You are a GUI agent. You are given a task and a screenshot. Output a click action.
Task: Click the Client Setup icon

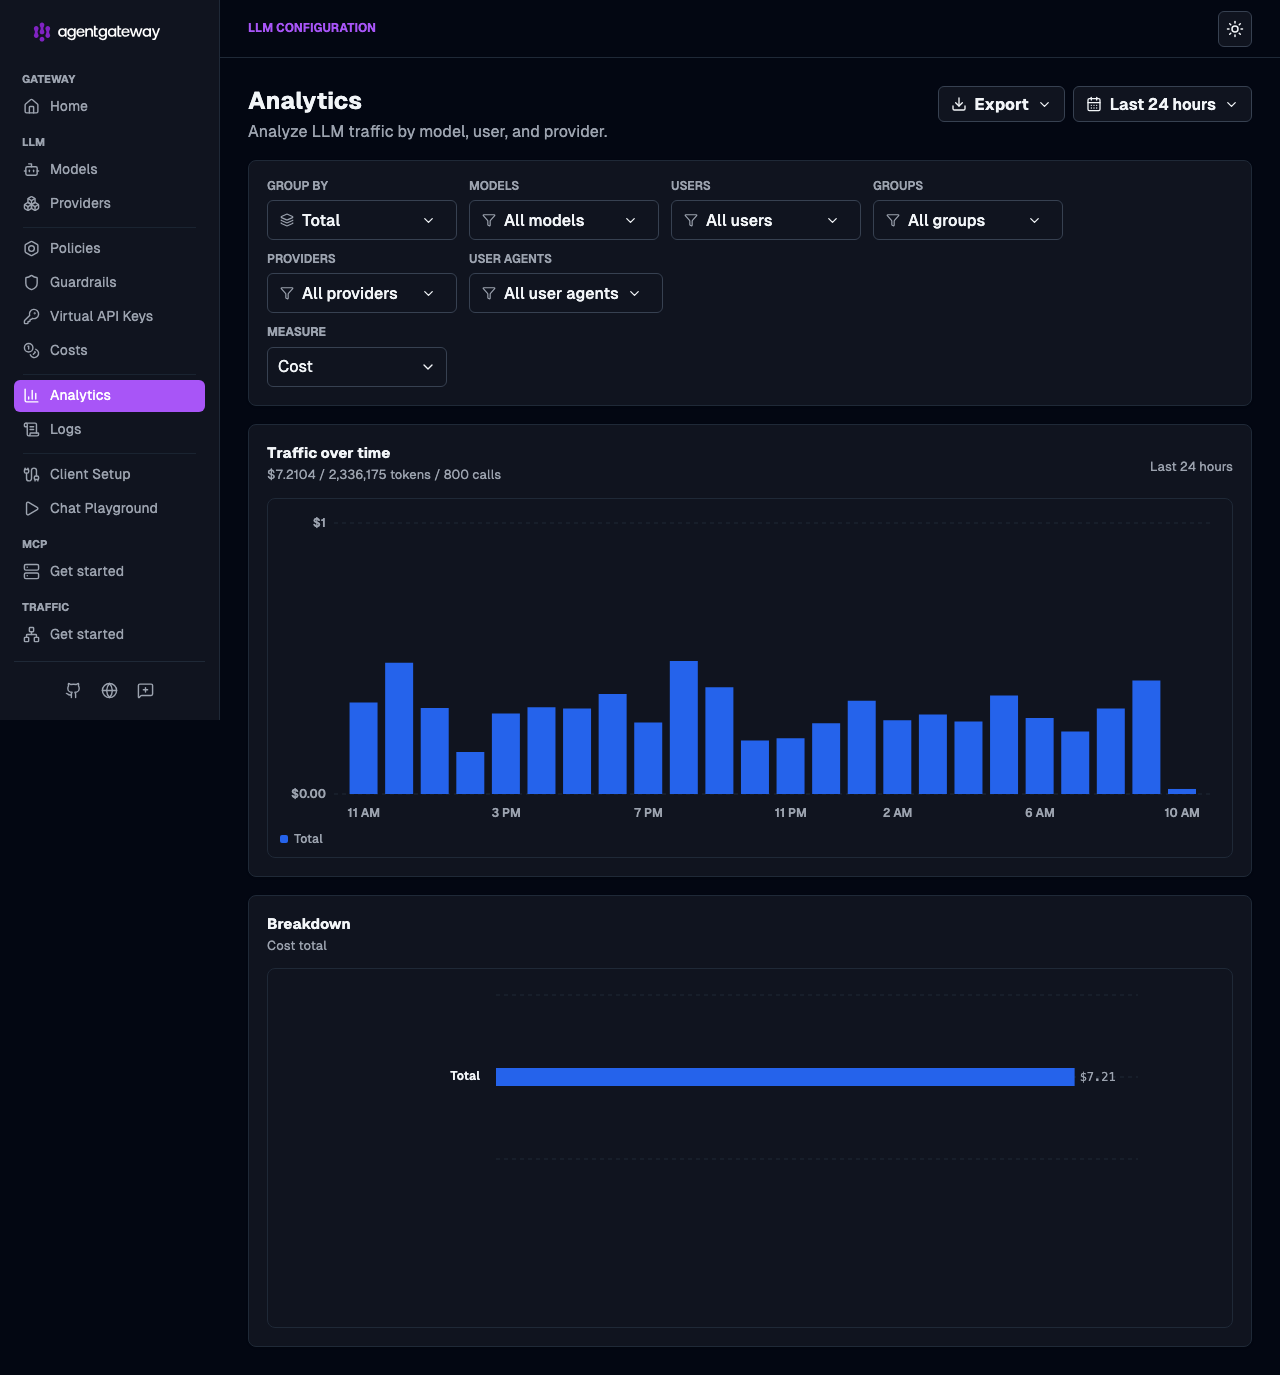[32, 474]
